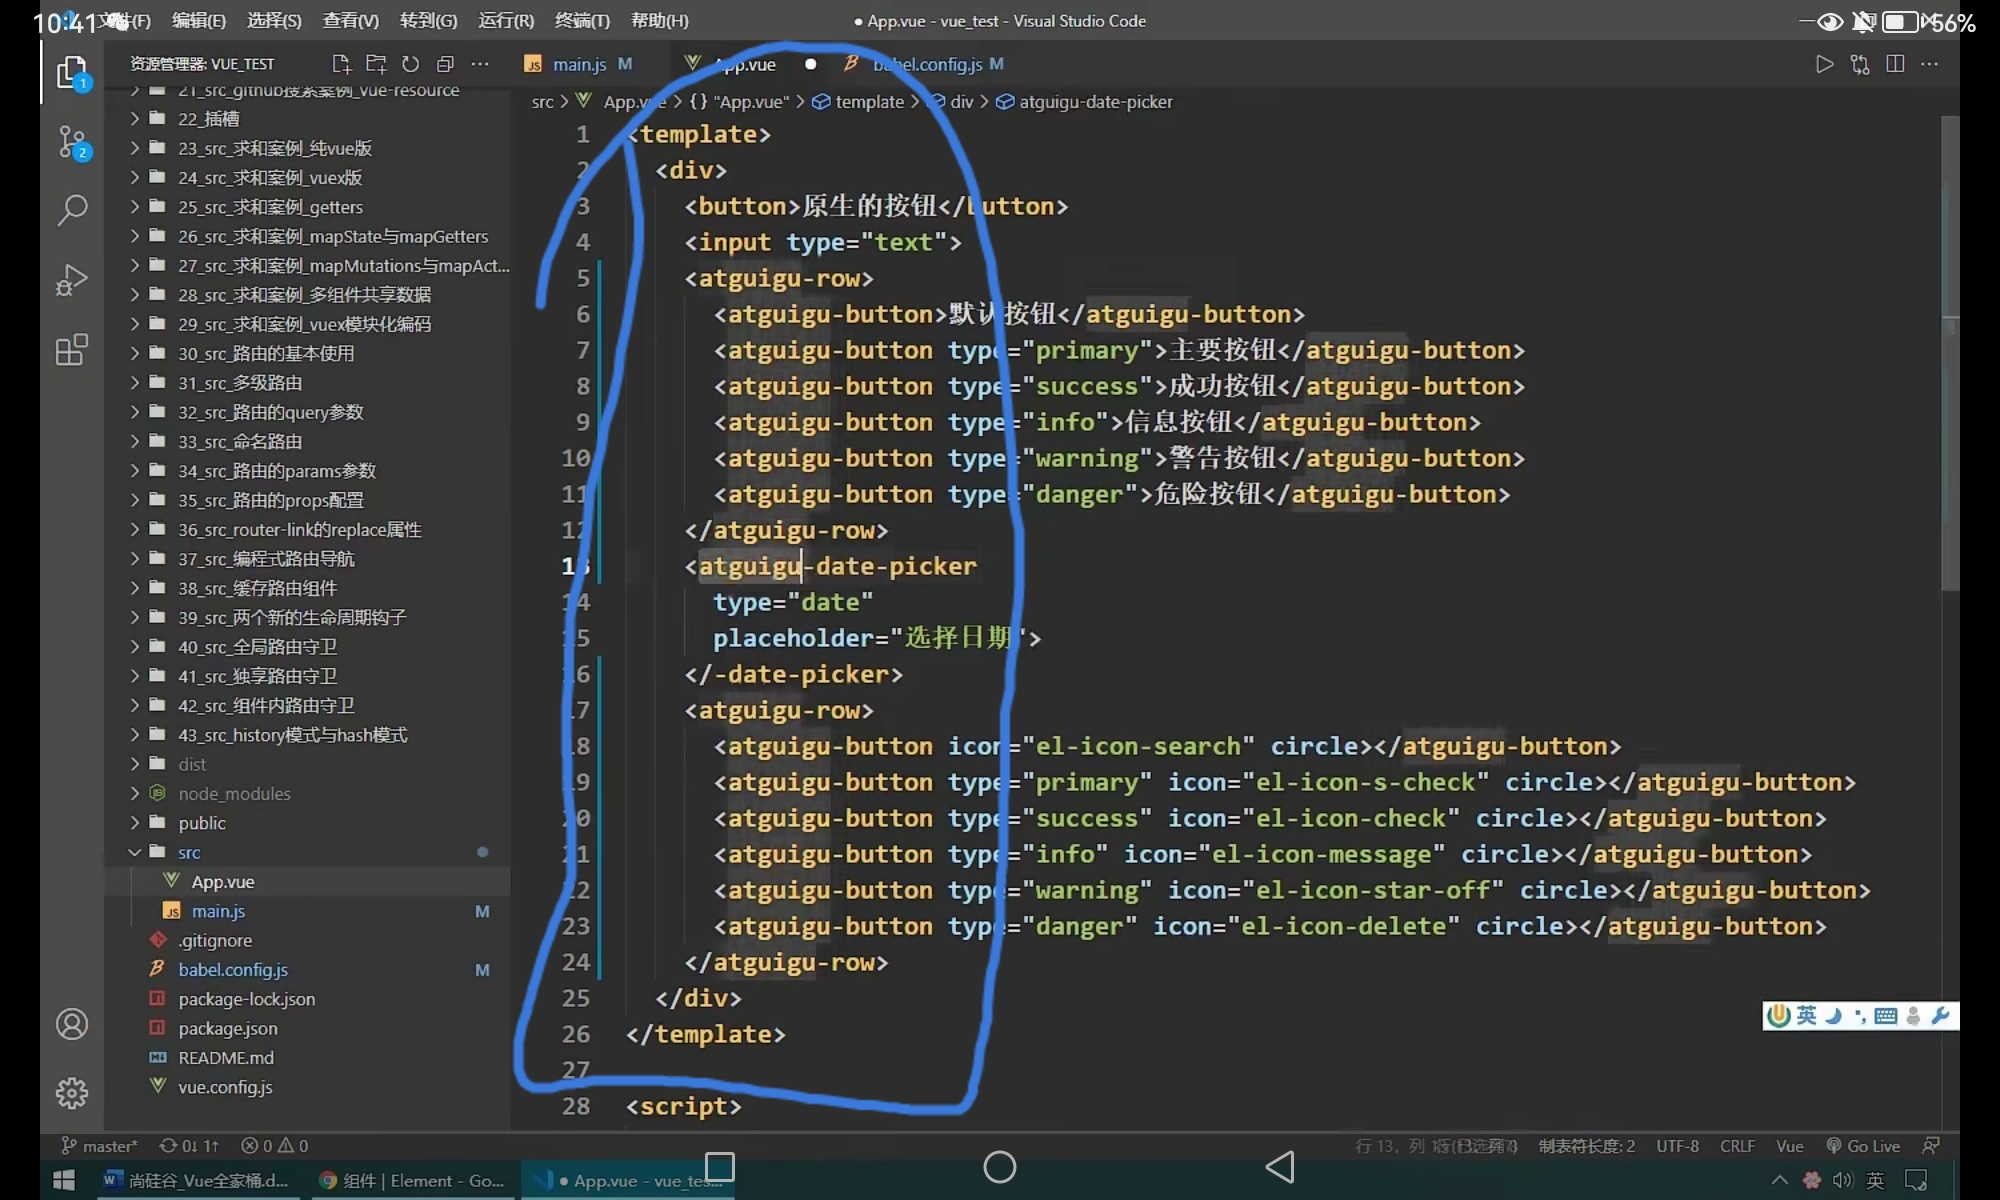Expand the public folder
The height and width of the screenshot is (1200, 2000).
[x=201, y=823]
